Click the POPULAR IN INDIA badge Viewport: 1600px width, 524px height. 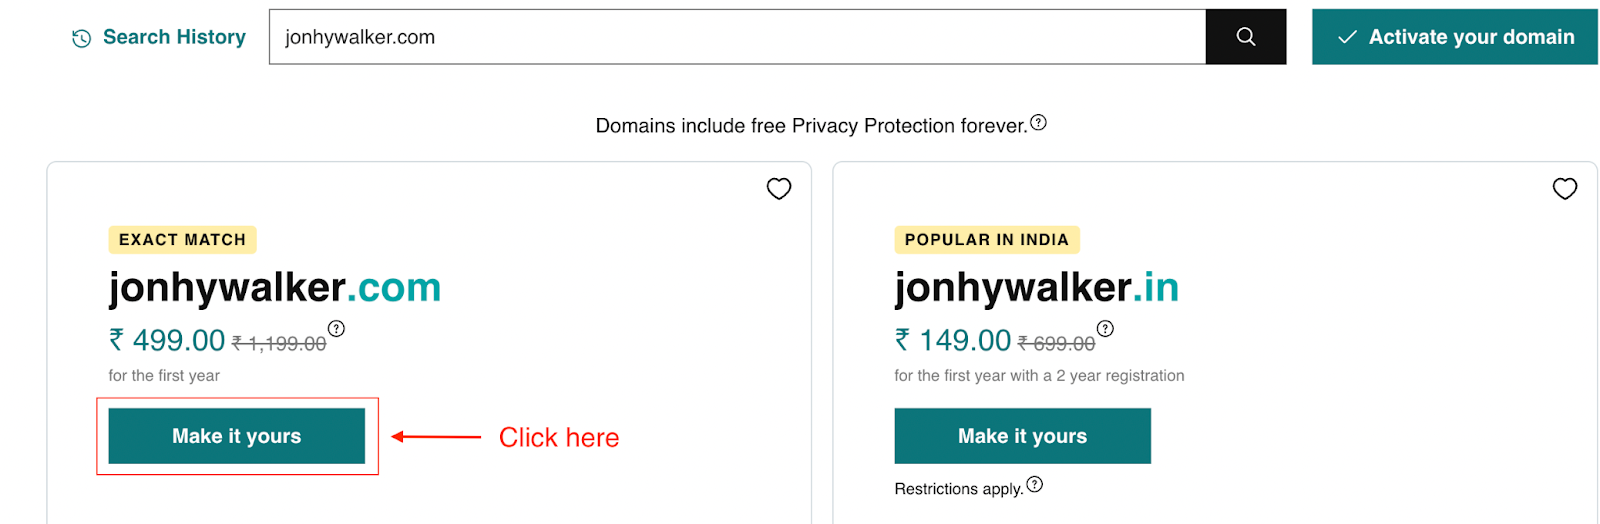point(987,240)
